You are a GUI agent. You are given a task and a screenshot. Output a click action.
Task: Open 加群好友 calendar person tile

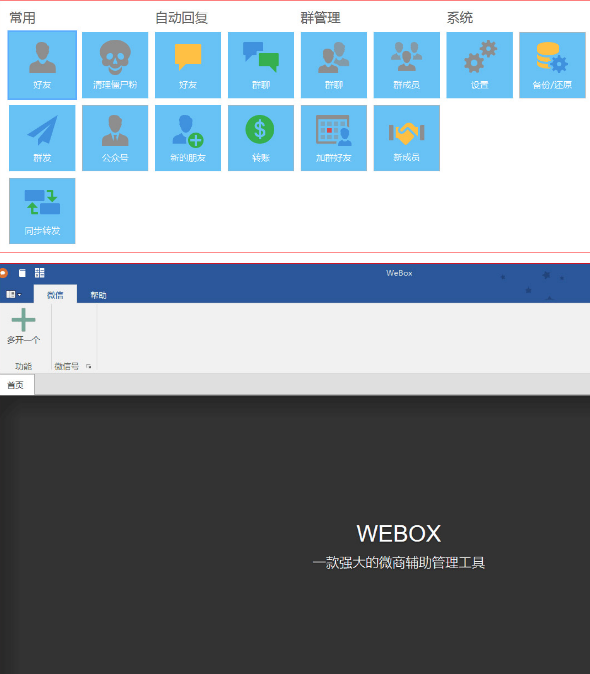pos(334,138)
